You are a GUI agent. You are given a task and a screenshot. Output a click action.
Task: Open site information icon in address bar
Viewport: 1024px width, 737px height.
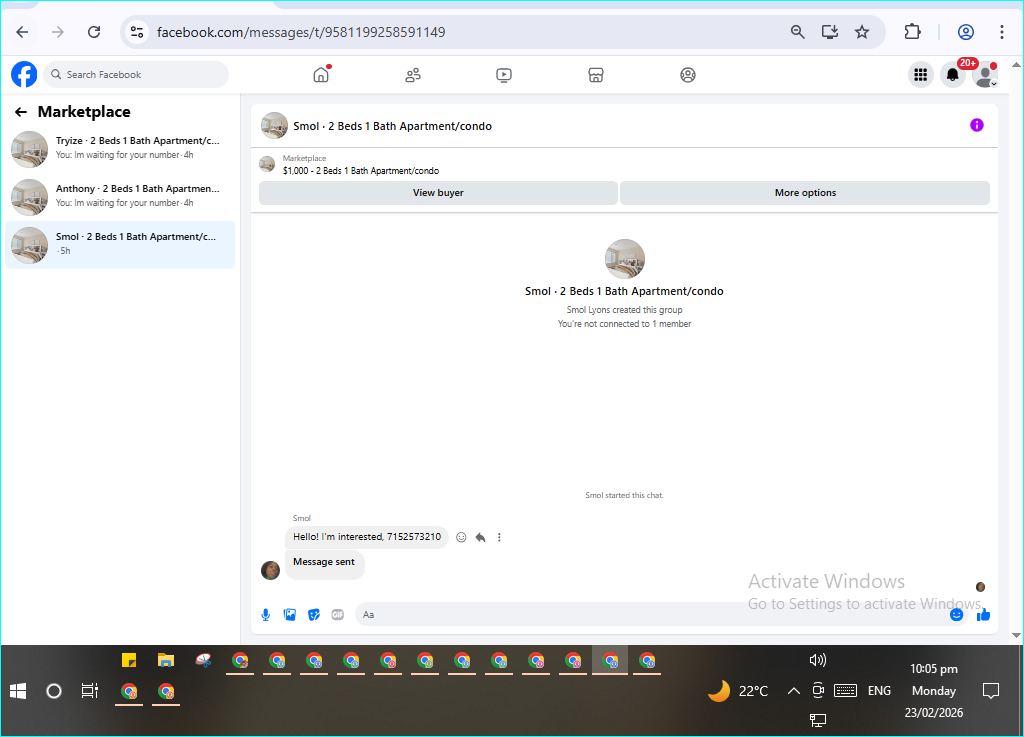point(136,32)
